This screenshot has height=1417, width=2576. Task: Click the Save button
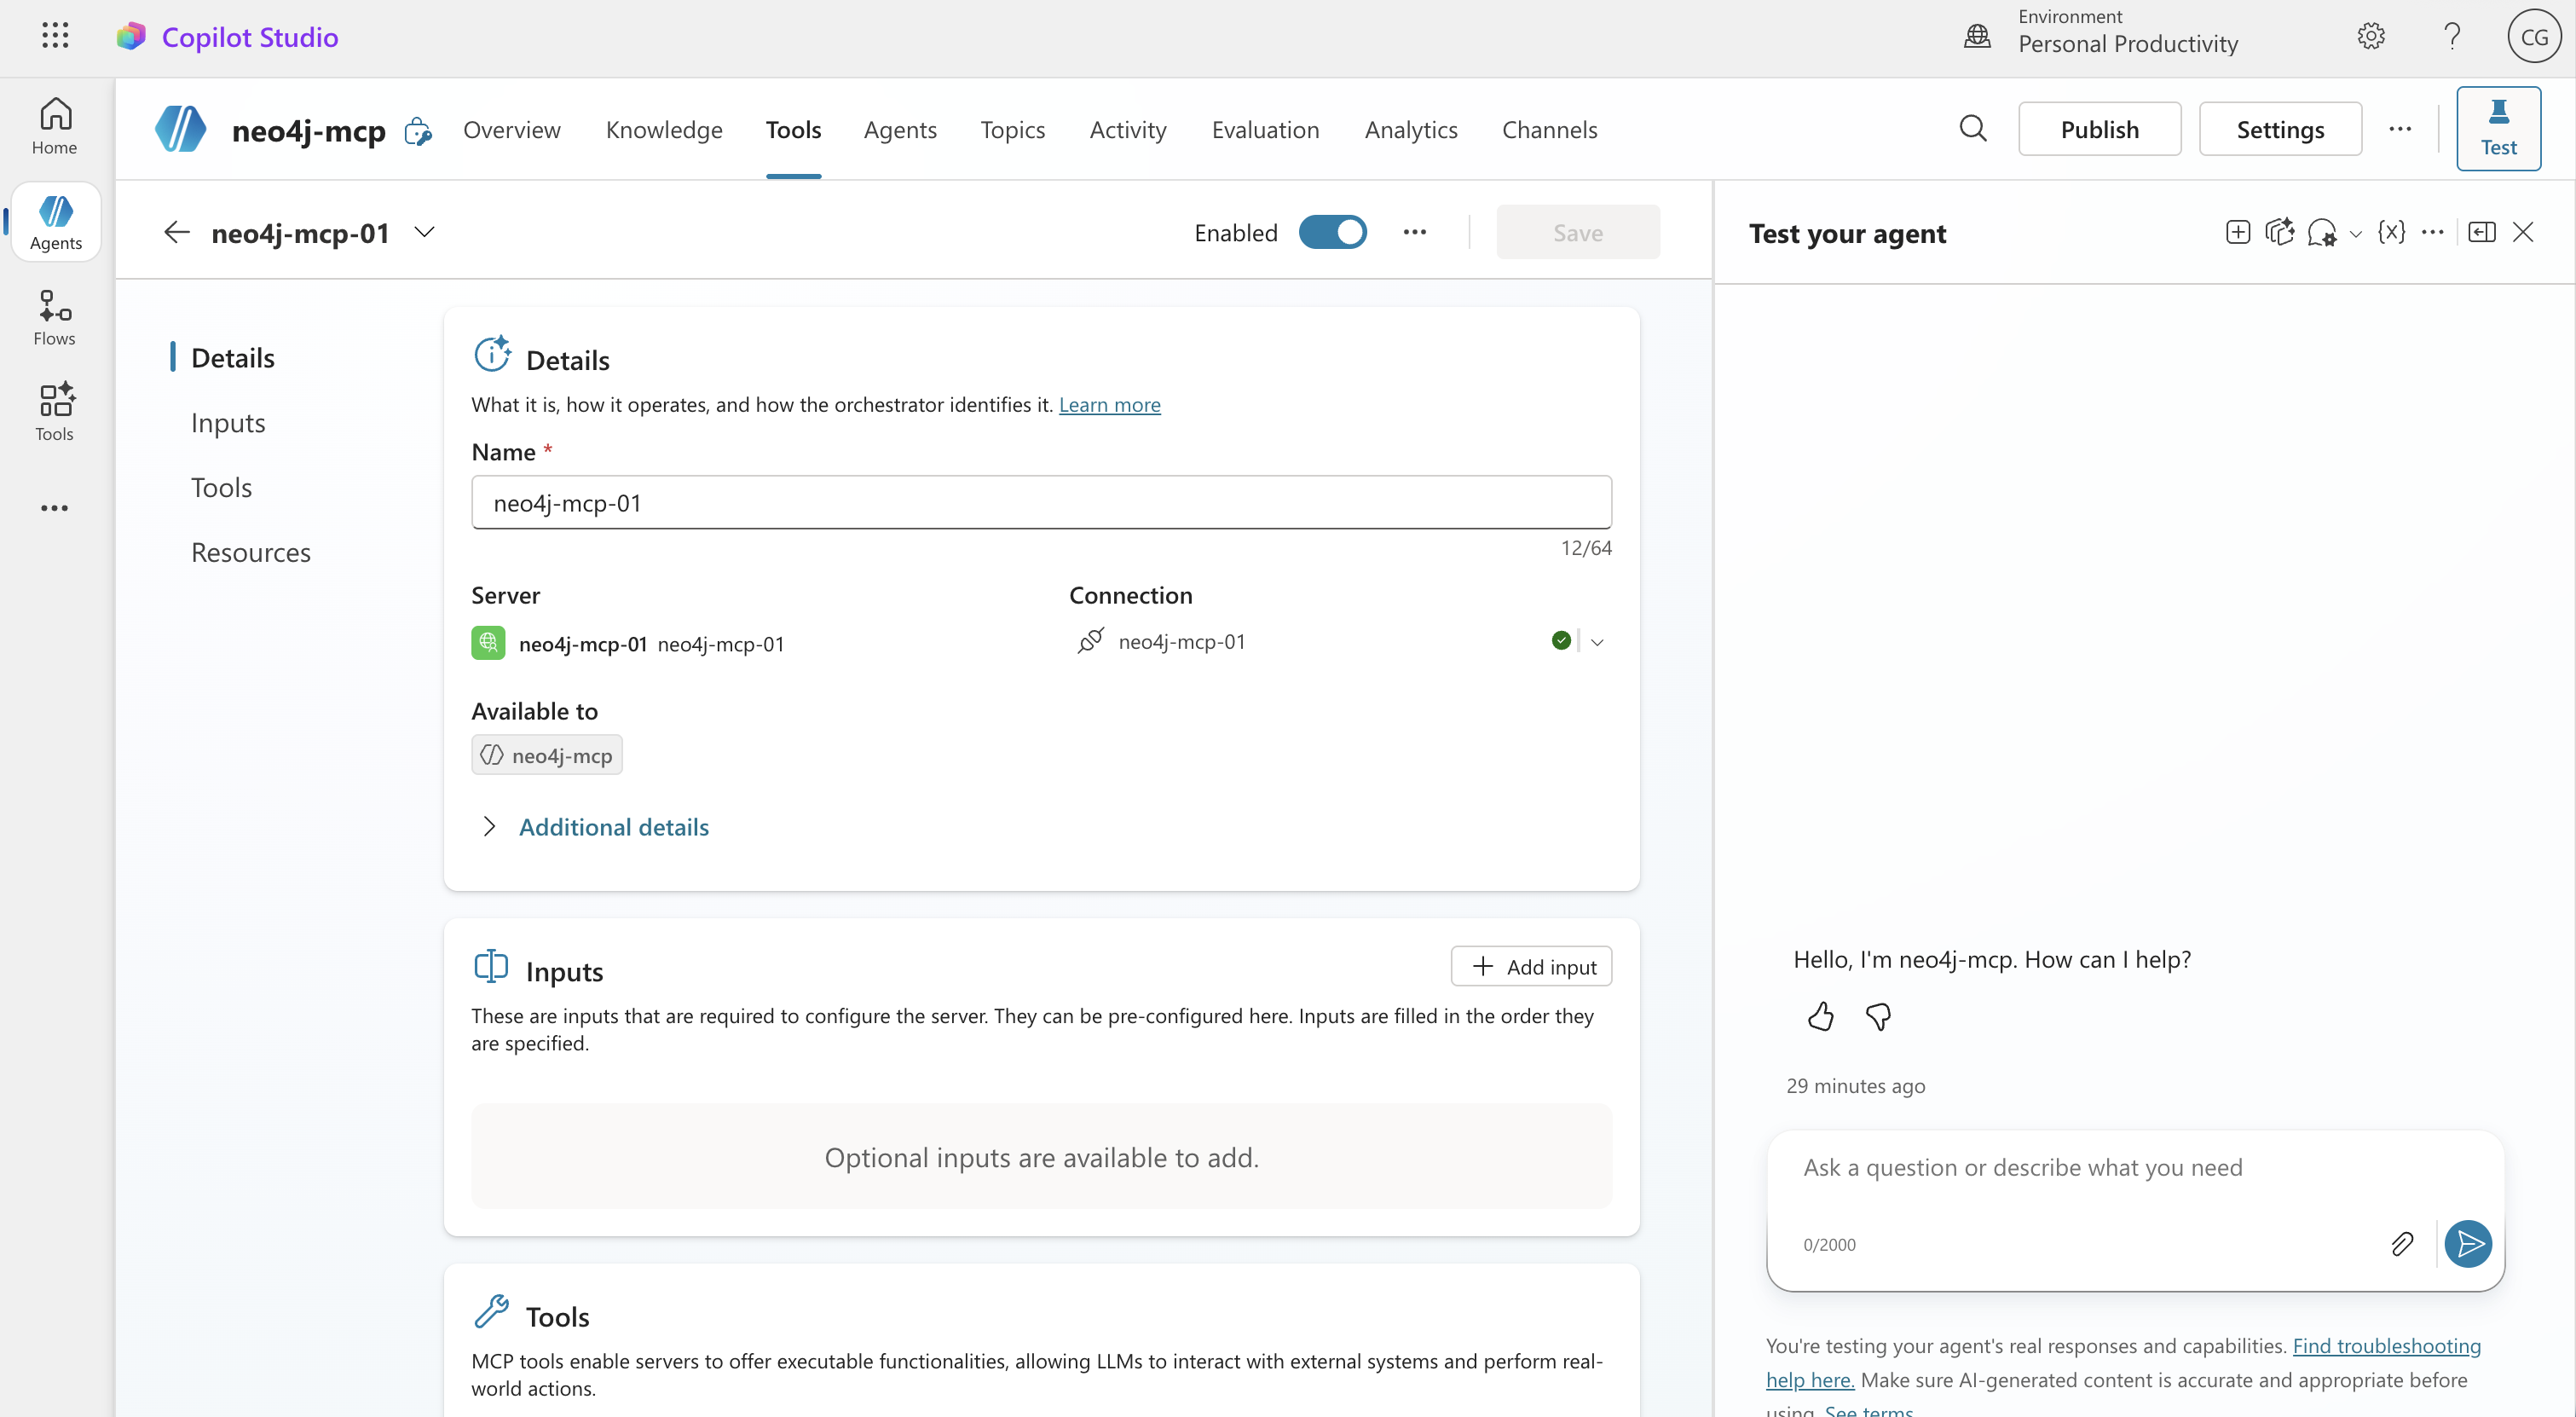tap(1577, 232)
